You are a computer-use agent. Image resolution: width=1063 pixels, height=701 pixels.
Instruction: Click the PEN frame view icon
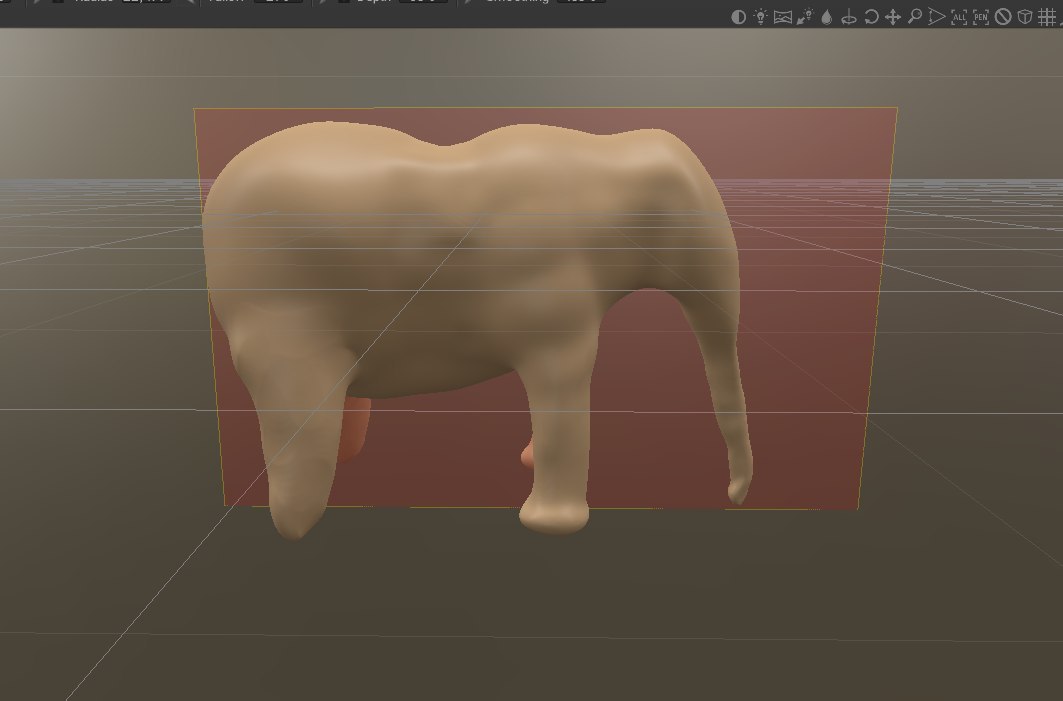coord(981,17)
